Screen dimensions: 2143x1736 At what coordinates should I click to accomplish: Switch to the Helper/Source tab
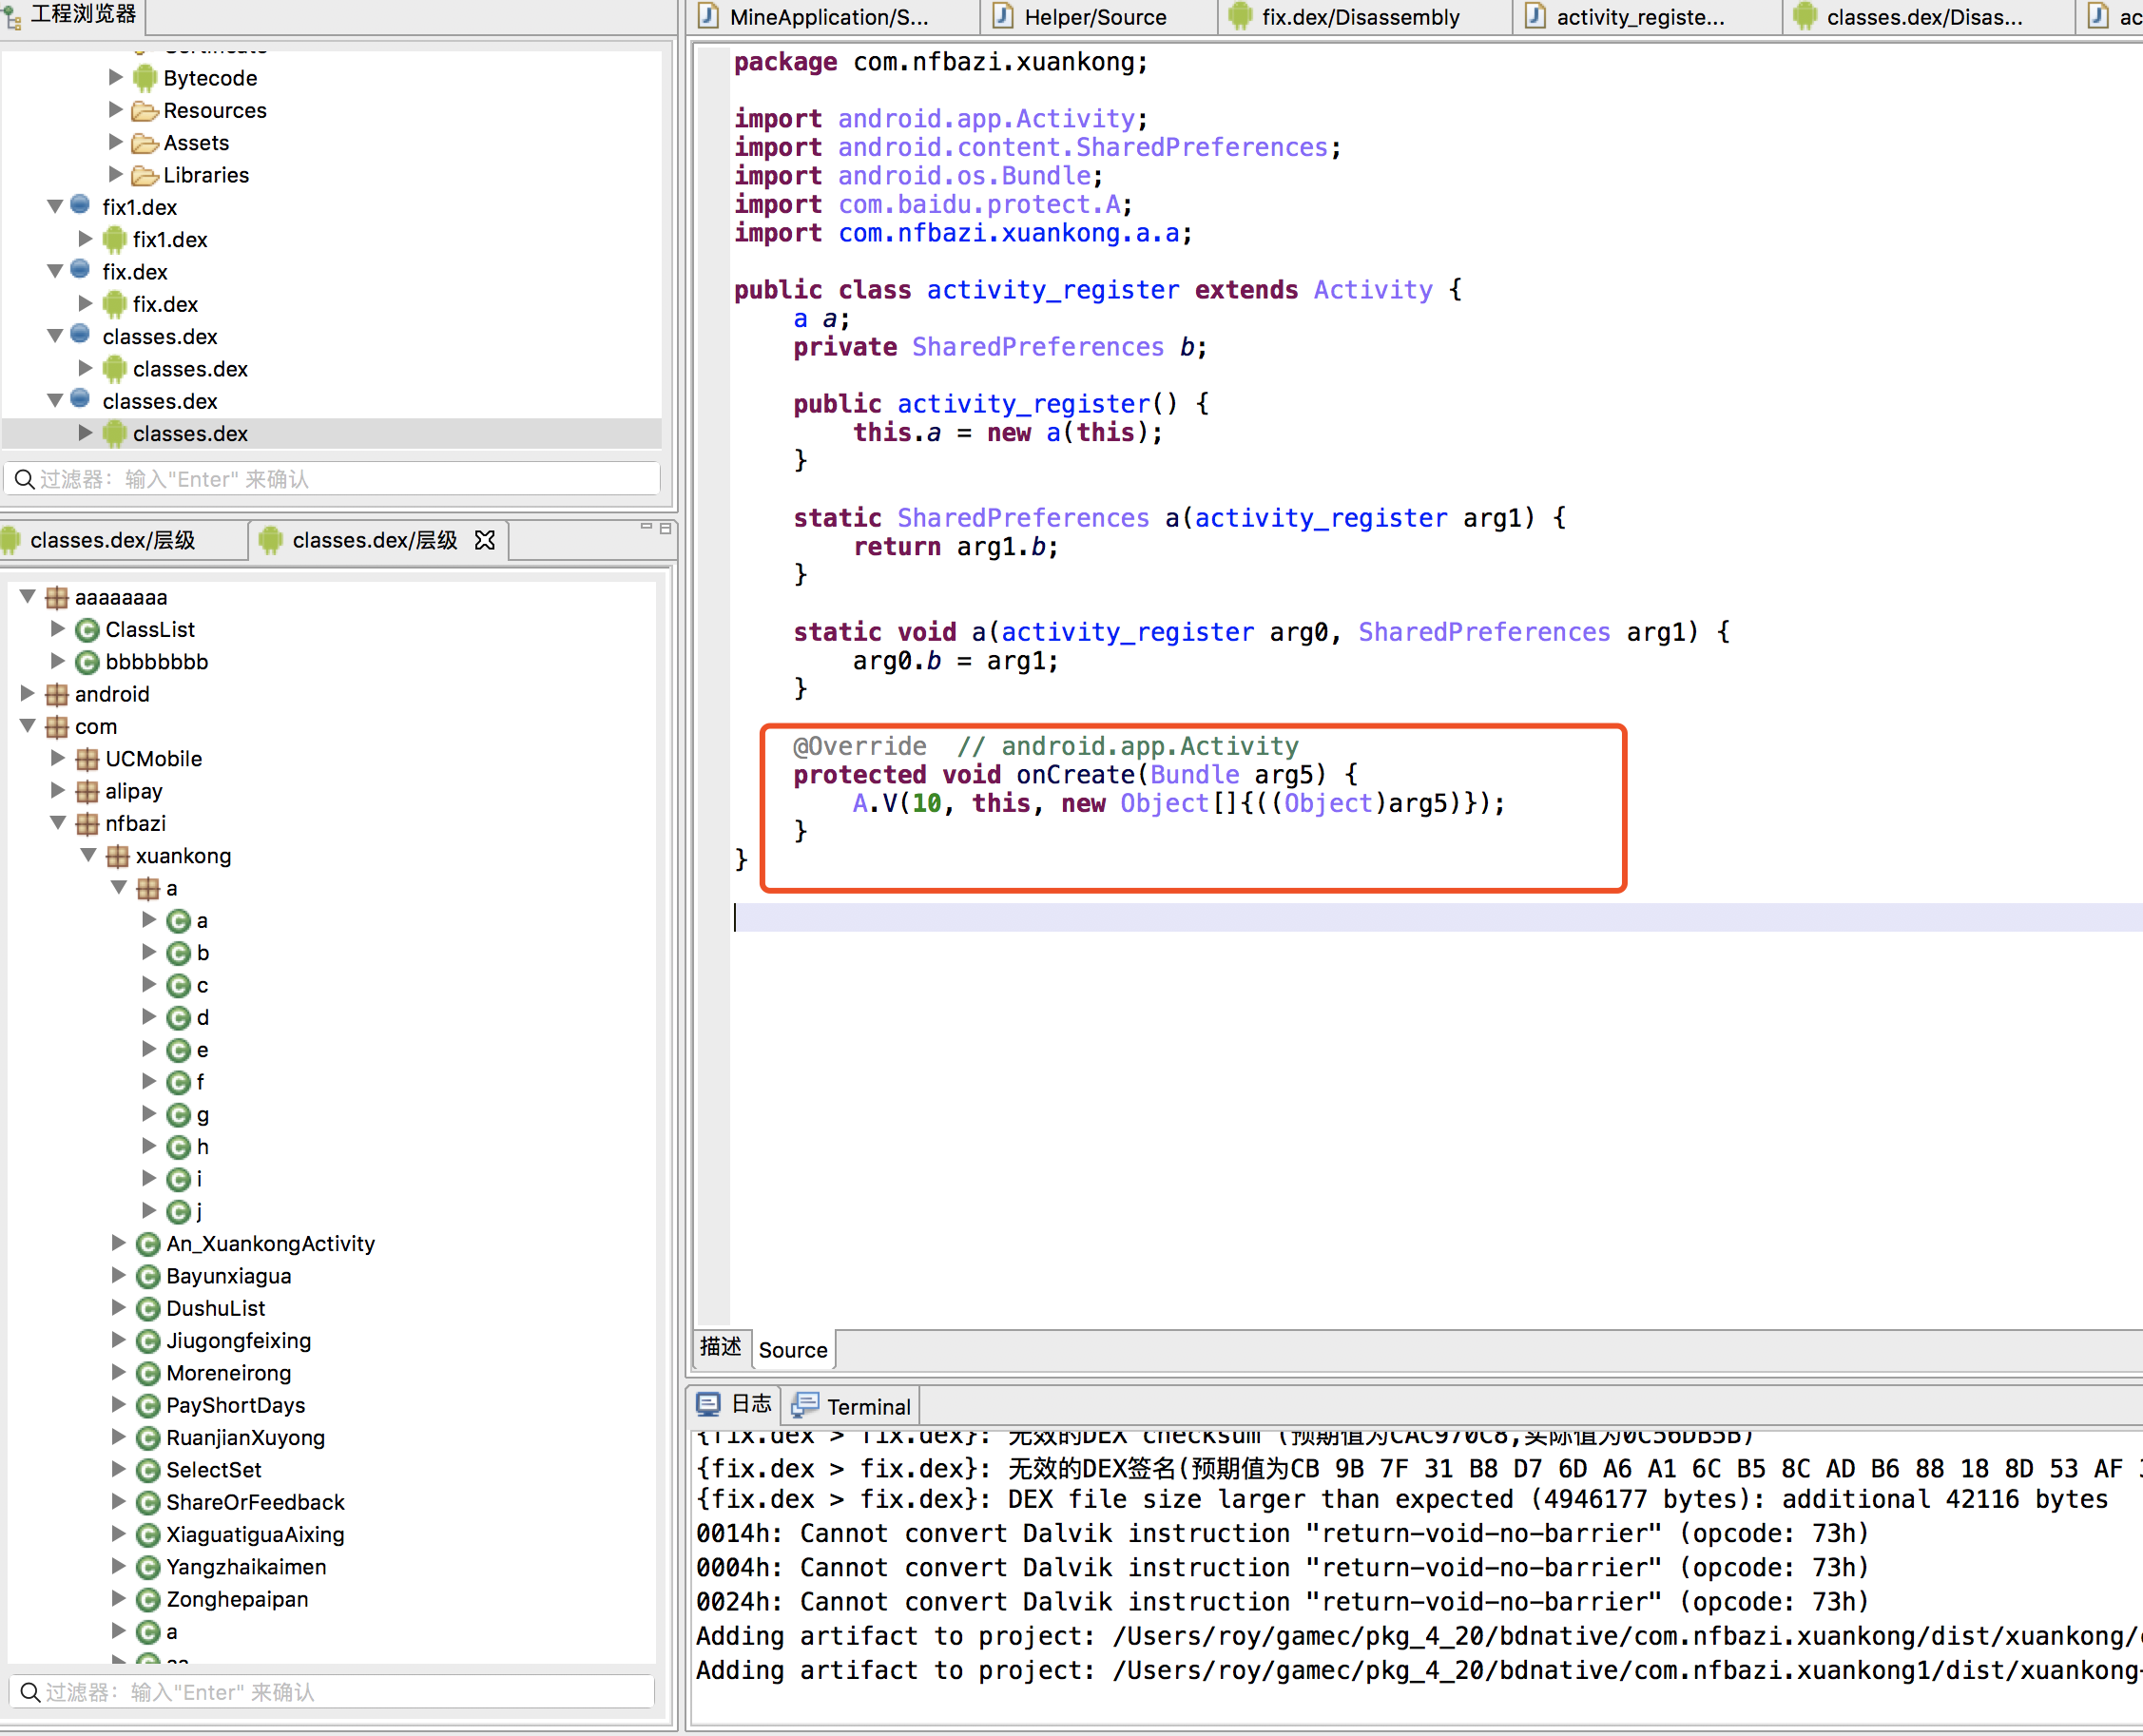[x=1094, y=17]
